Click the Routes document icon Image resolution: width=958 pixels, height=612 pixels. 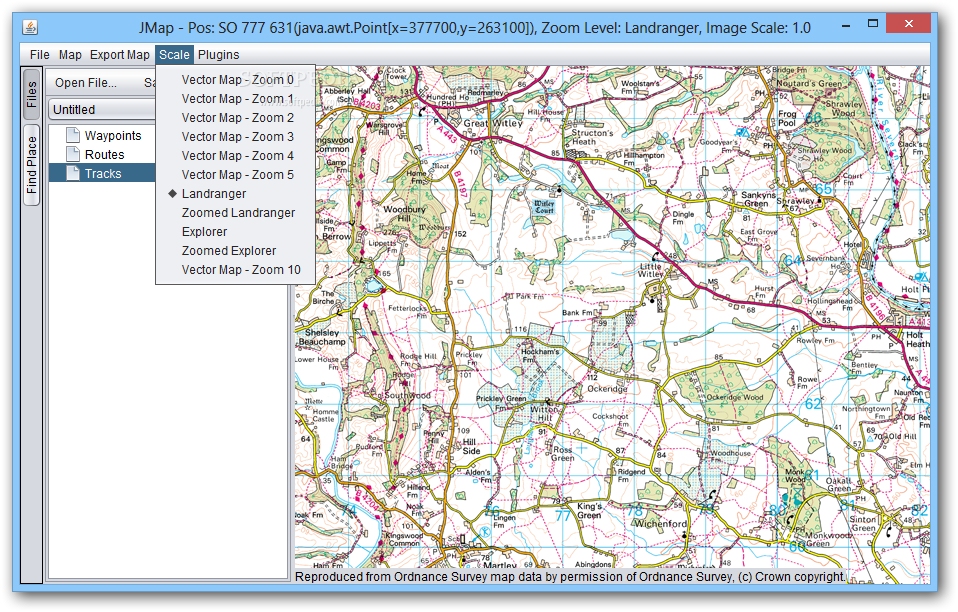(73, 154)
